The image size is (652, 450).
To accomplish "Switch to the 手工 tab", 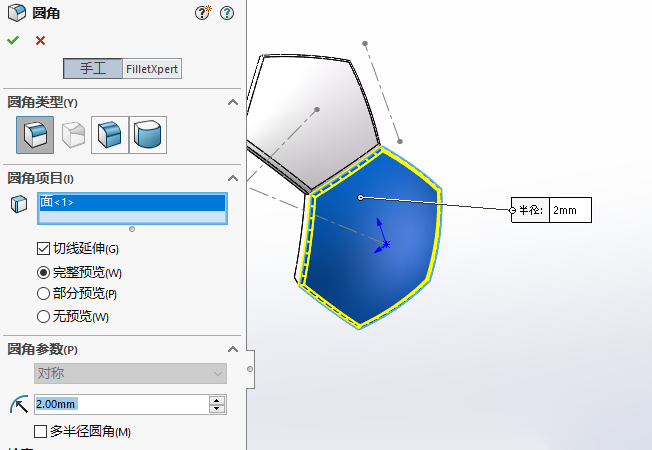I will [93, 69].
